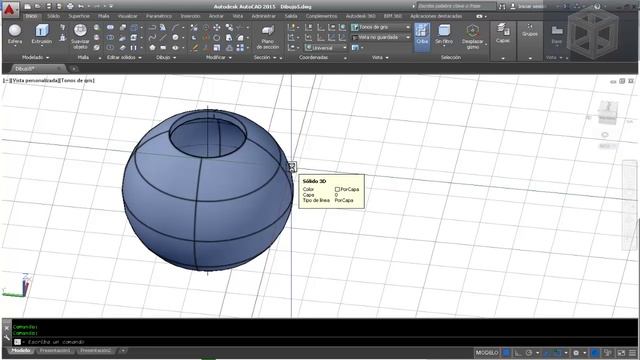Toggle hardware acceleration blue circle in status bar

[x=596, y=353]
